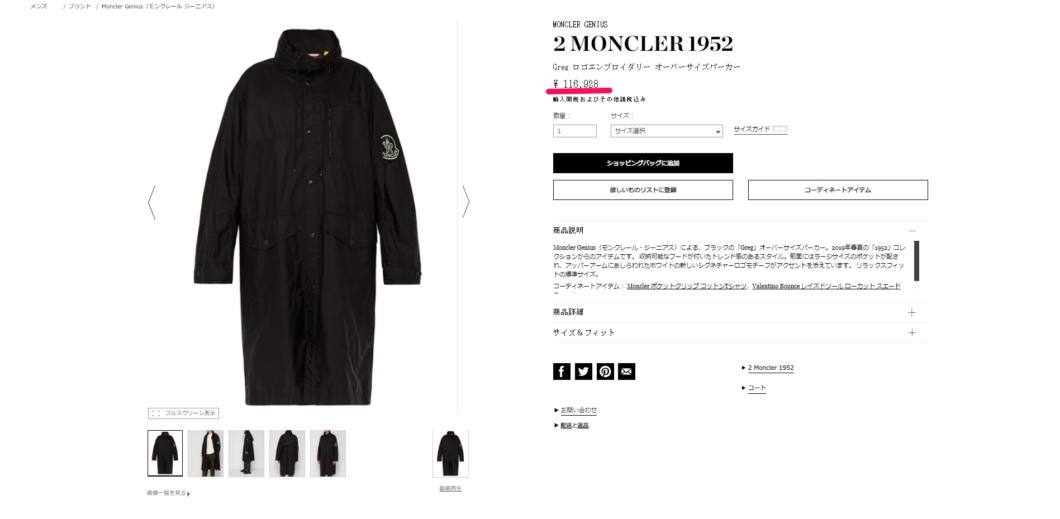
Task: Show next product image arrow
Action: (x=466, y=202)
